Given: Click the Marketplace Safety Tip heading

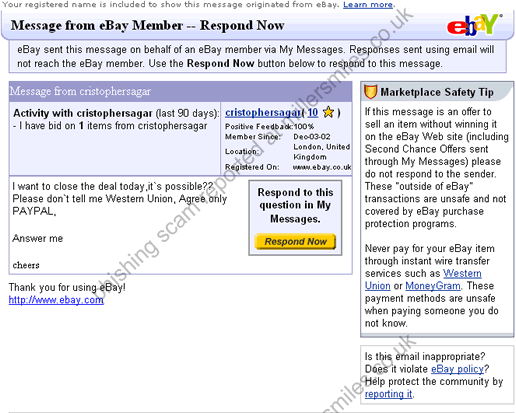Looking at the screenshot, I should pyautogui.click(x=437, y=92).
